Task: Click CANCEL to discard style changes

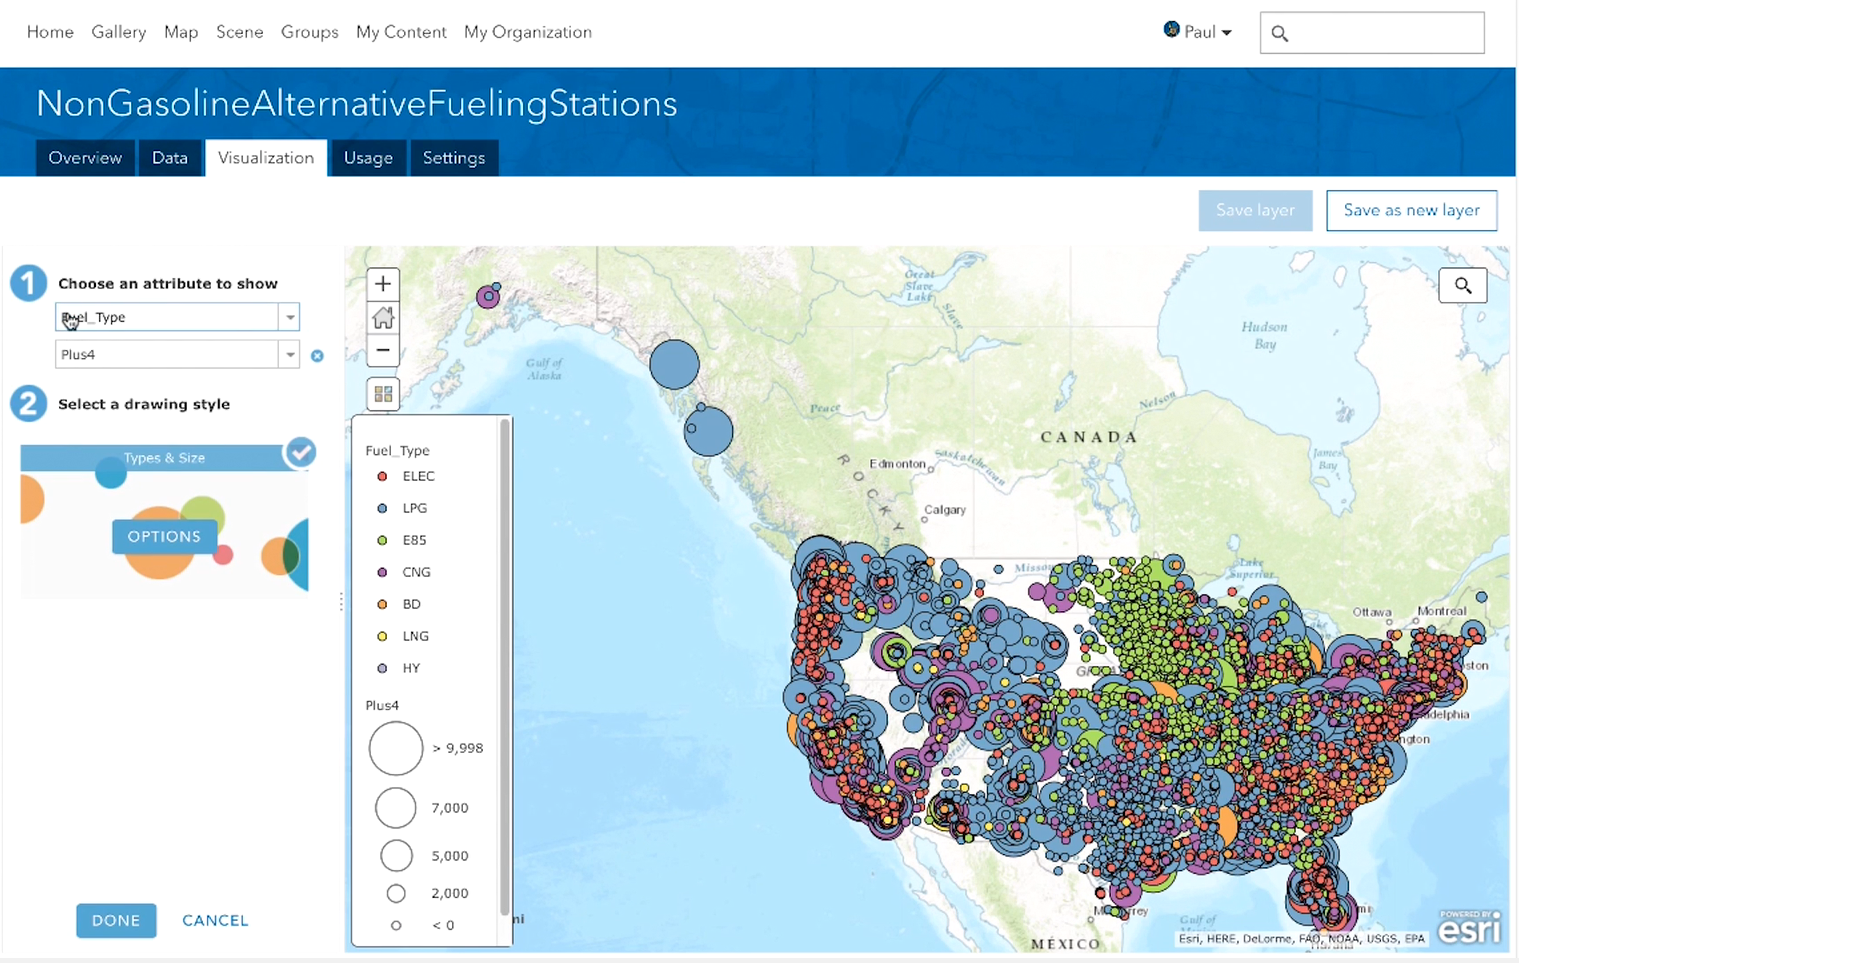Action: [215, 920]
